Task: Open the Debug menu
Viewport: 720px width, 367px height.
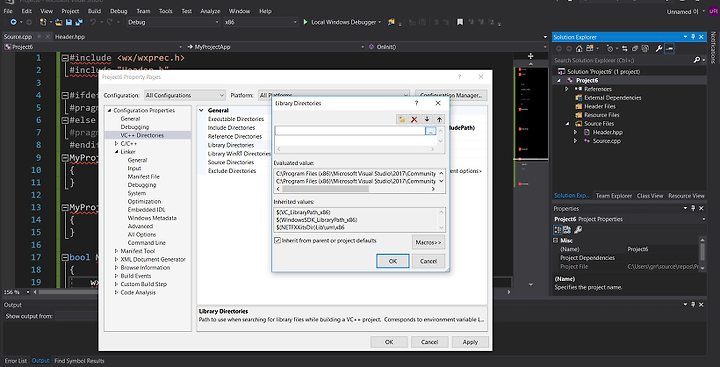Action: [118, 11]
